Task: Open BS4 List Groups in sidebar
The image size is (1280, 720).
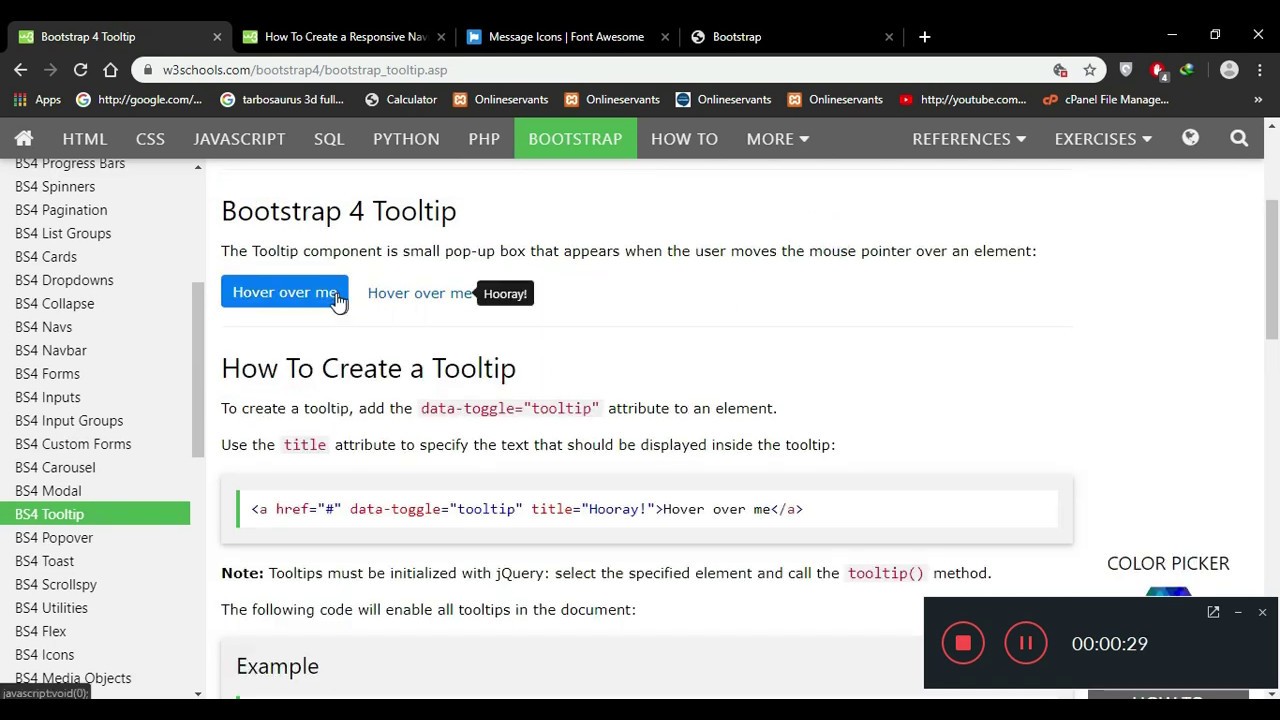Action: click(x=63, y=233)
